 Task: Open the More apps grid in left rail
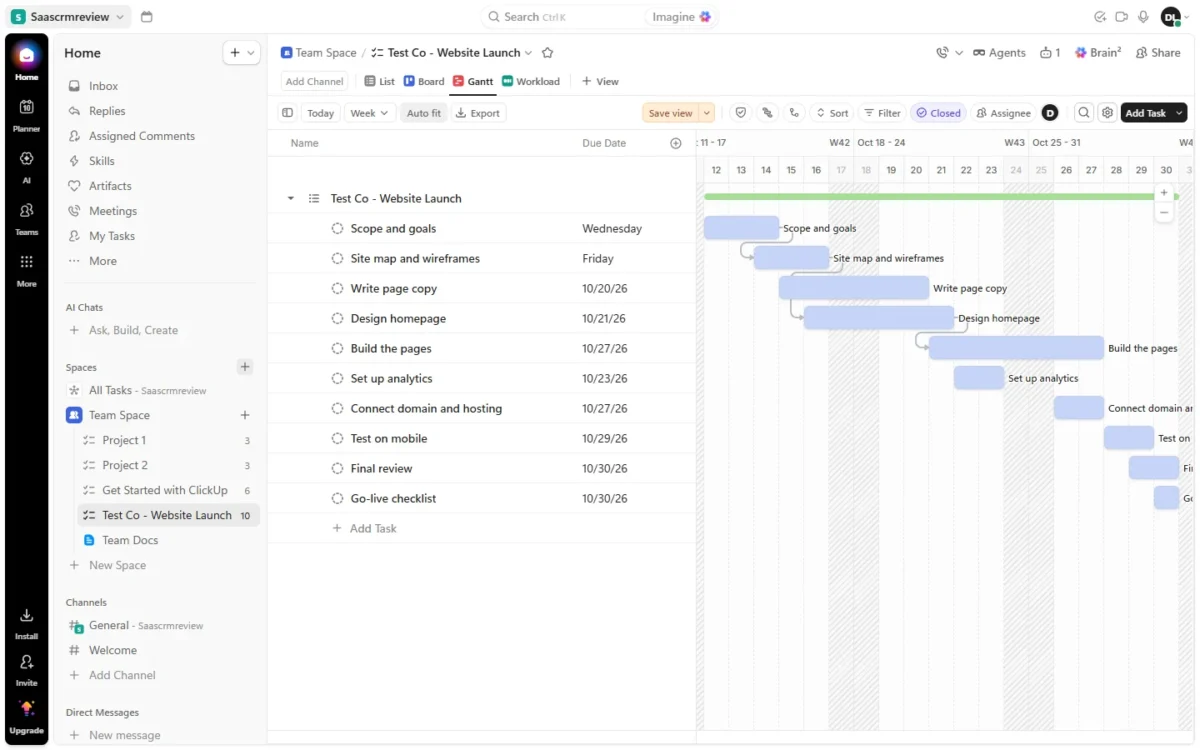click(x=26, y=269)
